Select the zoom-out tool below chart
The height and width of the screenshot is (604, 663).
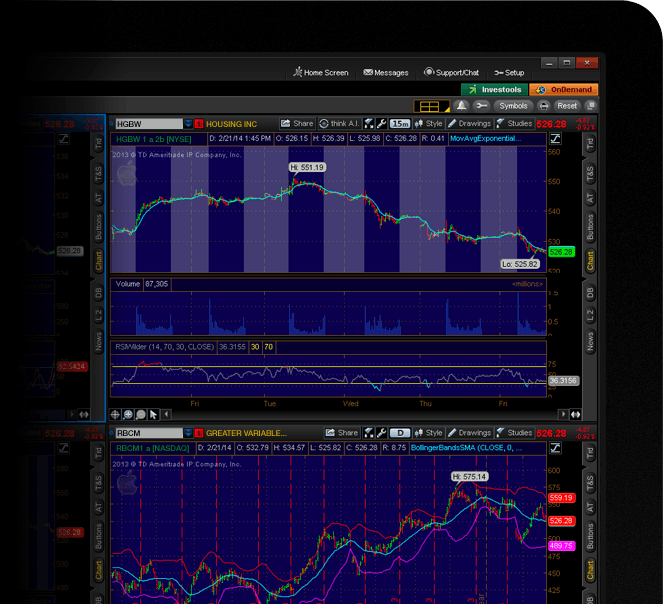[141, 415]
